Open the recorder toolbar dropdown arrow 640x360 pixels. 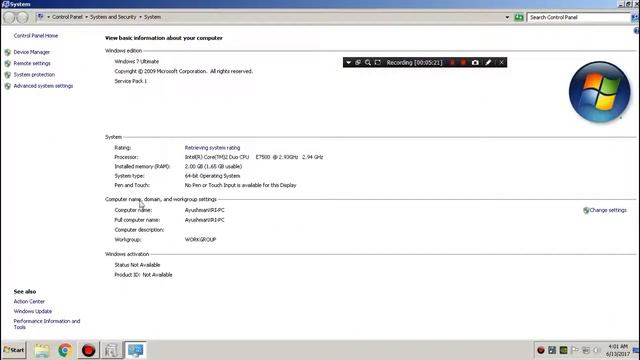[348, 62]
